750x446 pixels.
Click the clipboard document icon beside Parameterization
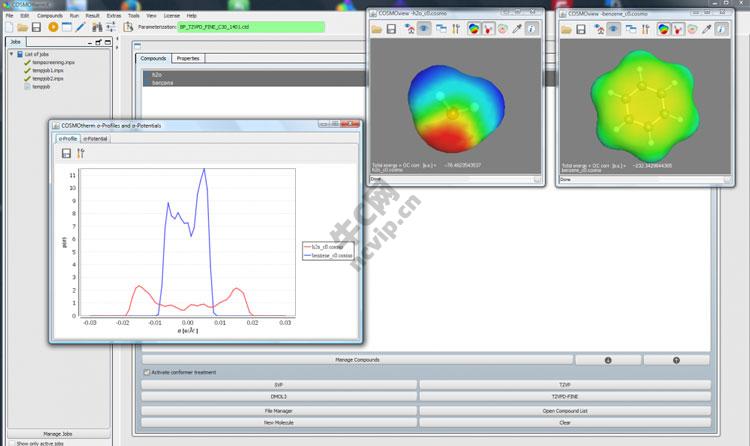pos(128,27)
